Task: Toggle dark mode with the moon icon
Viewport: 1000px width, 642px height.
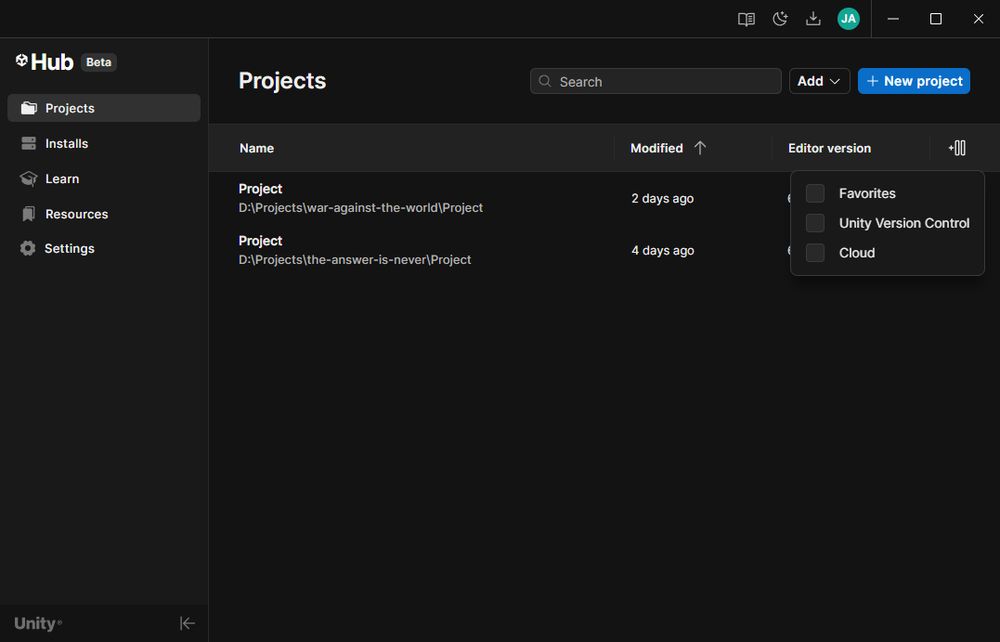Action: (779, 19)
